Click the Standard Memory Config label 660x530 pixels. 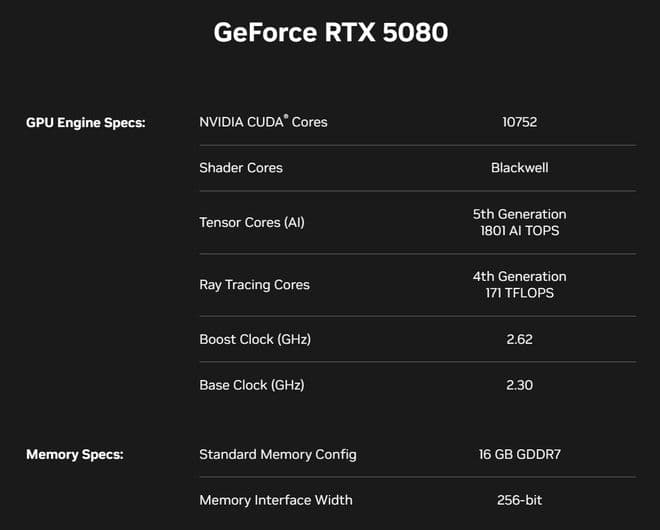click(x=278, y=455)
